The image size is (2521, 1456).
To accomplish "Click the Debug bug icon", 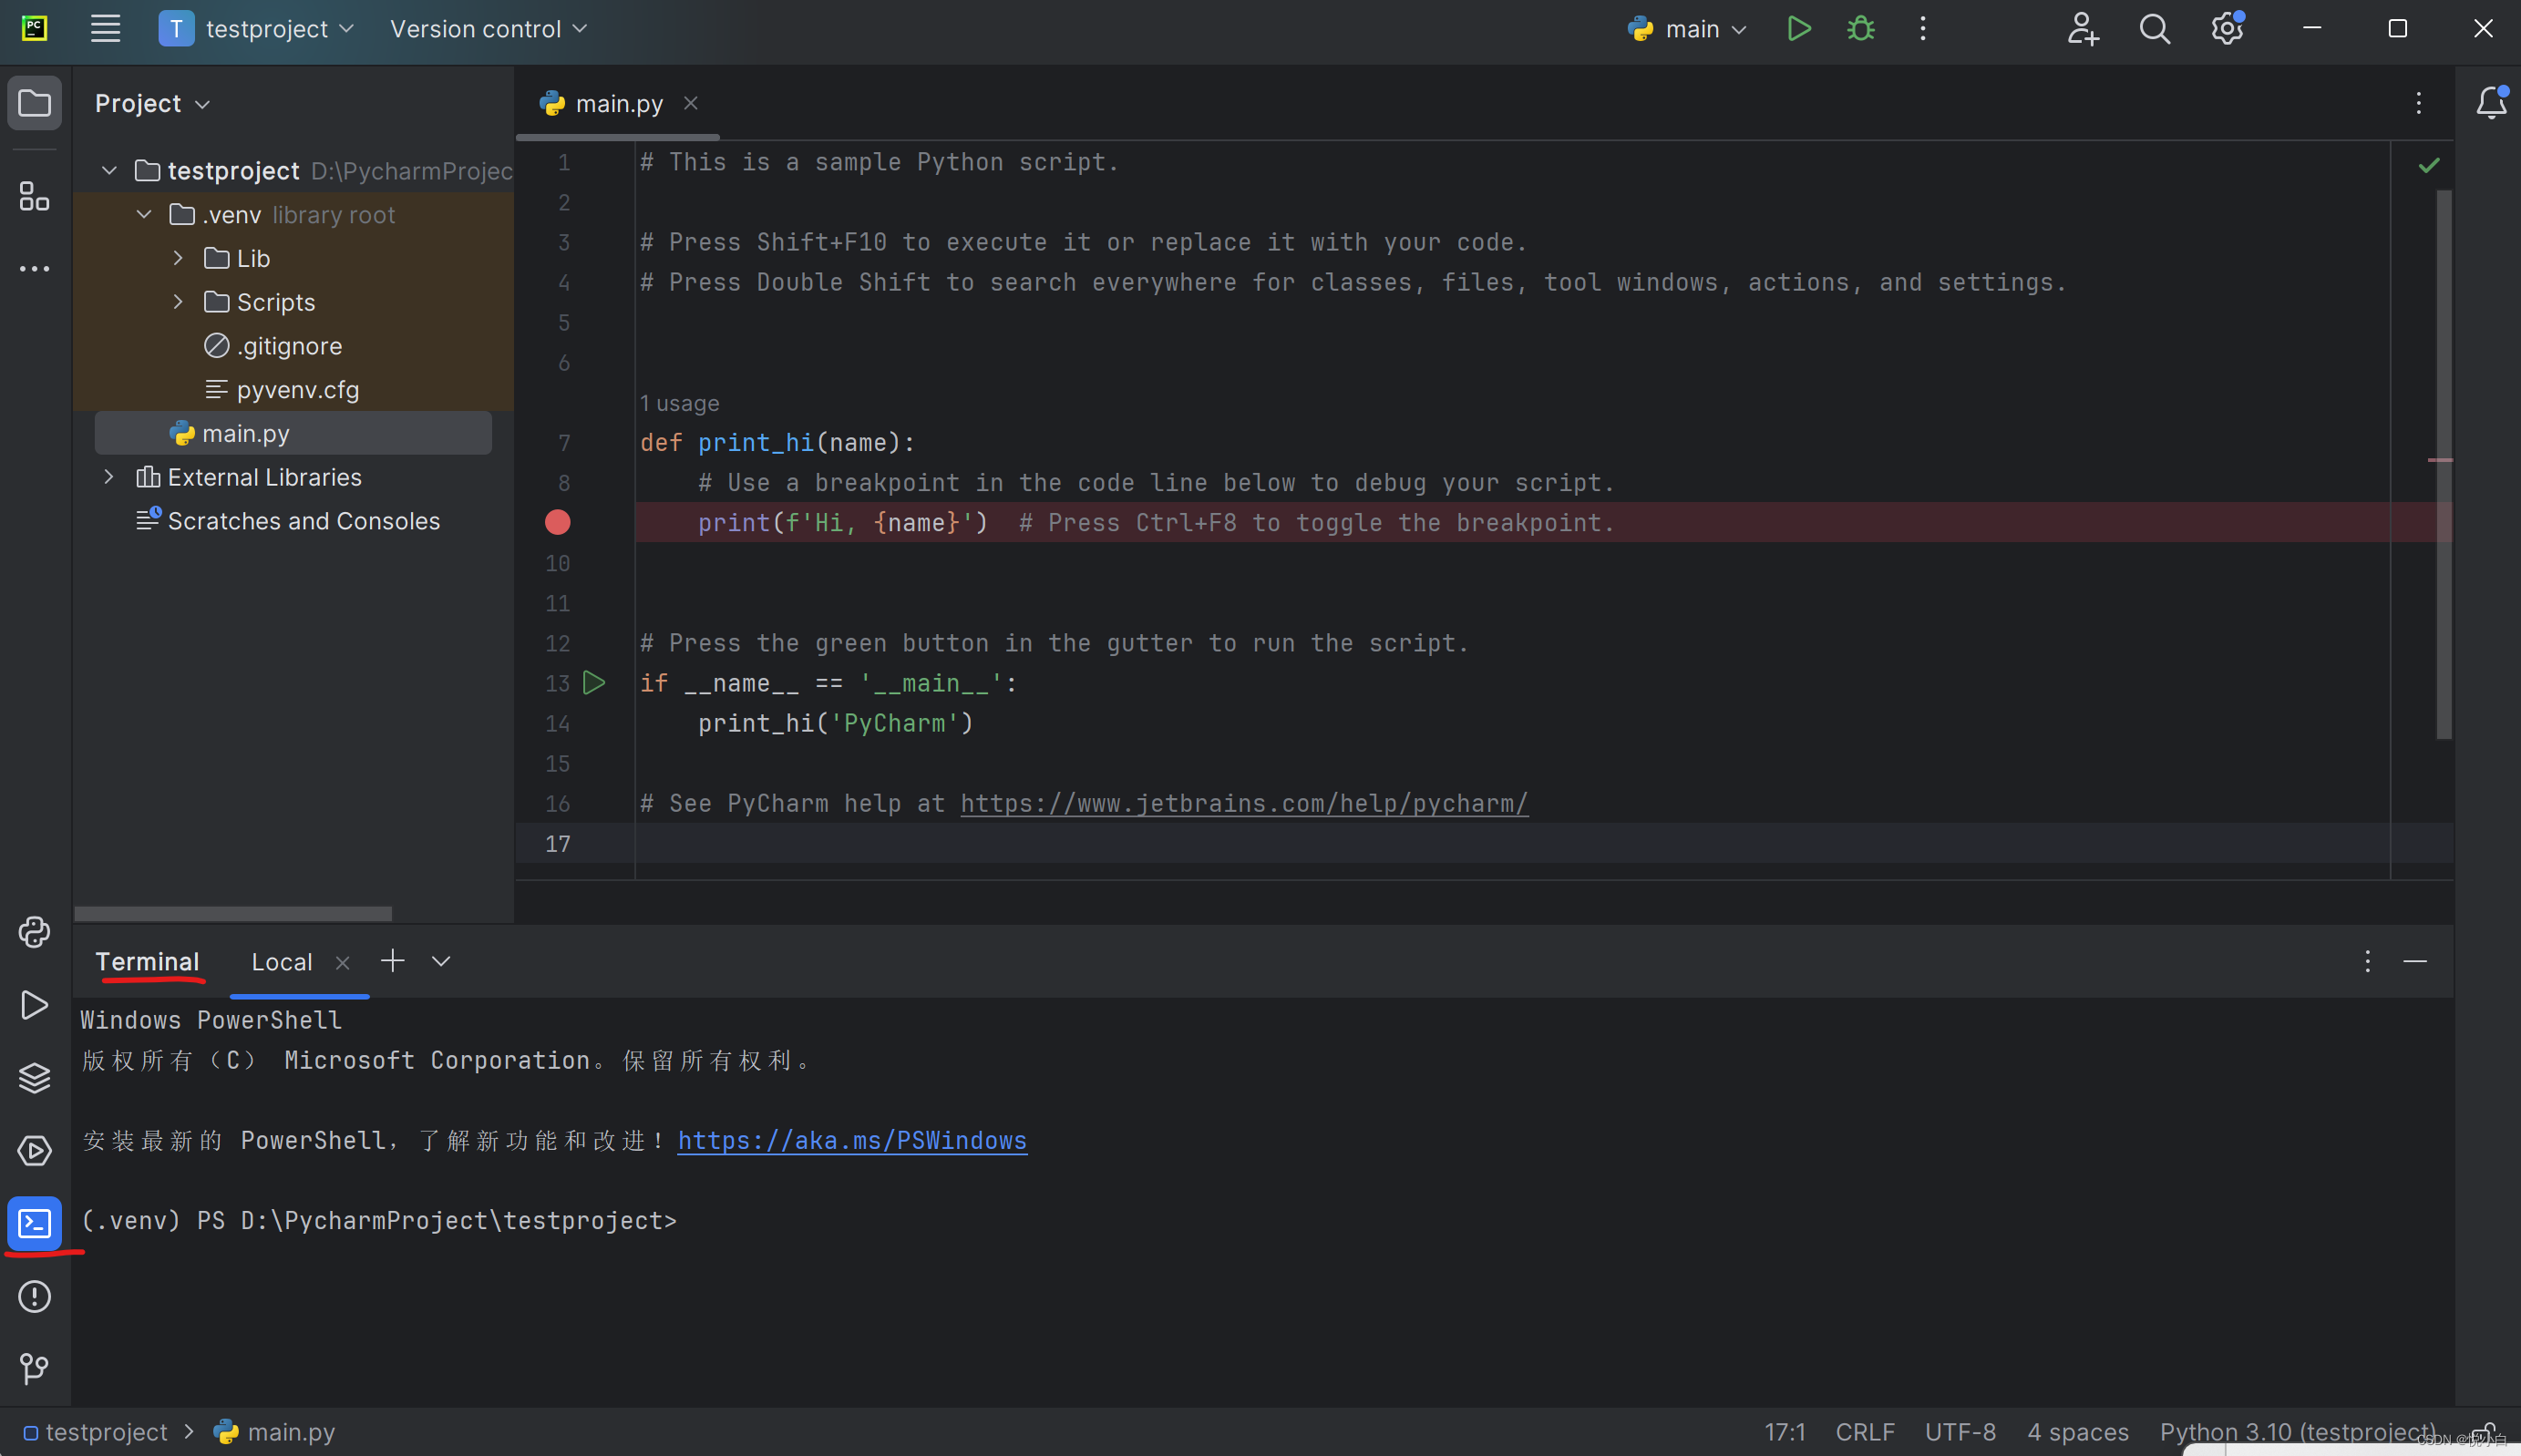I will tap(1860, 29).
